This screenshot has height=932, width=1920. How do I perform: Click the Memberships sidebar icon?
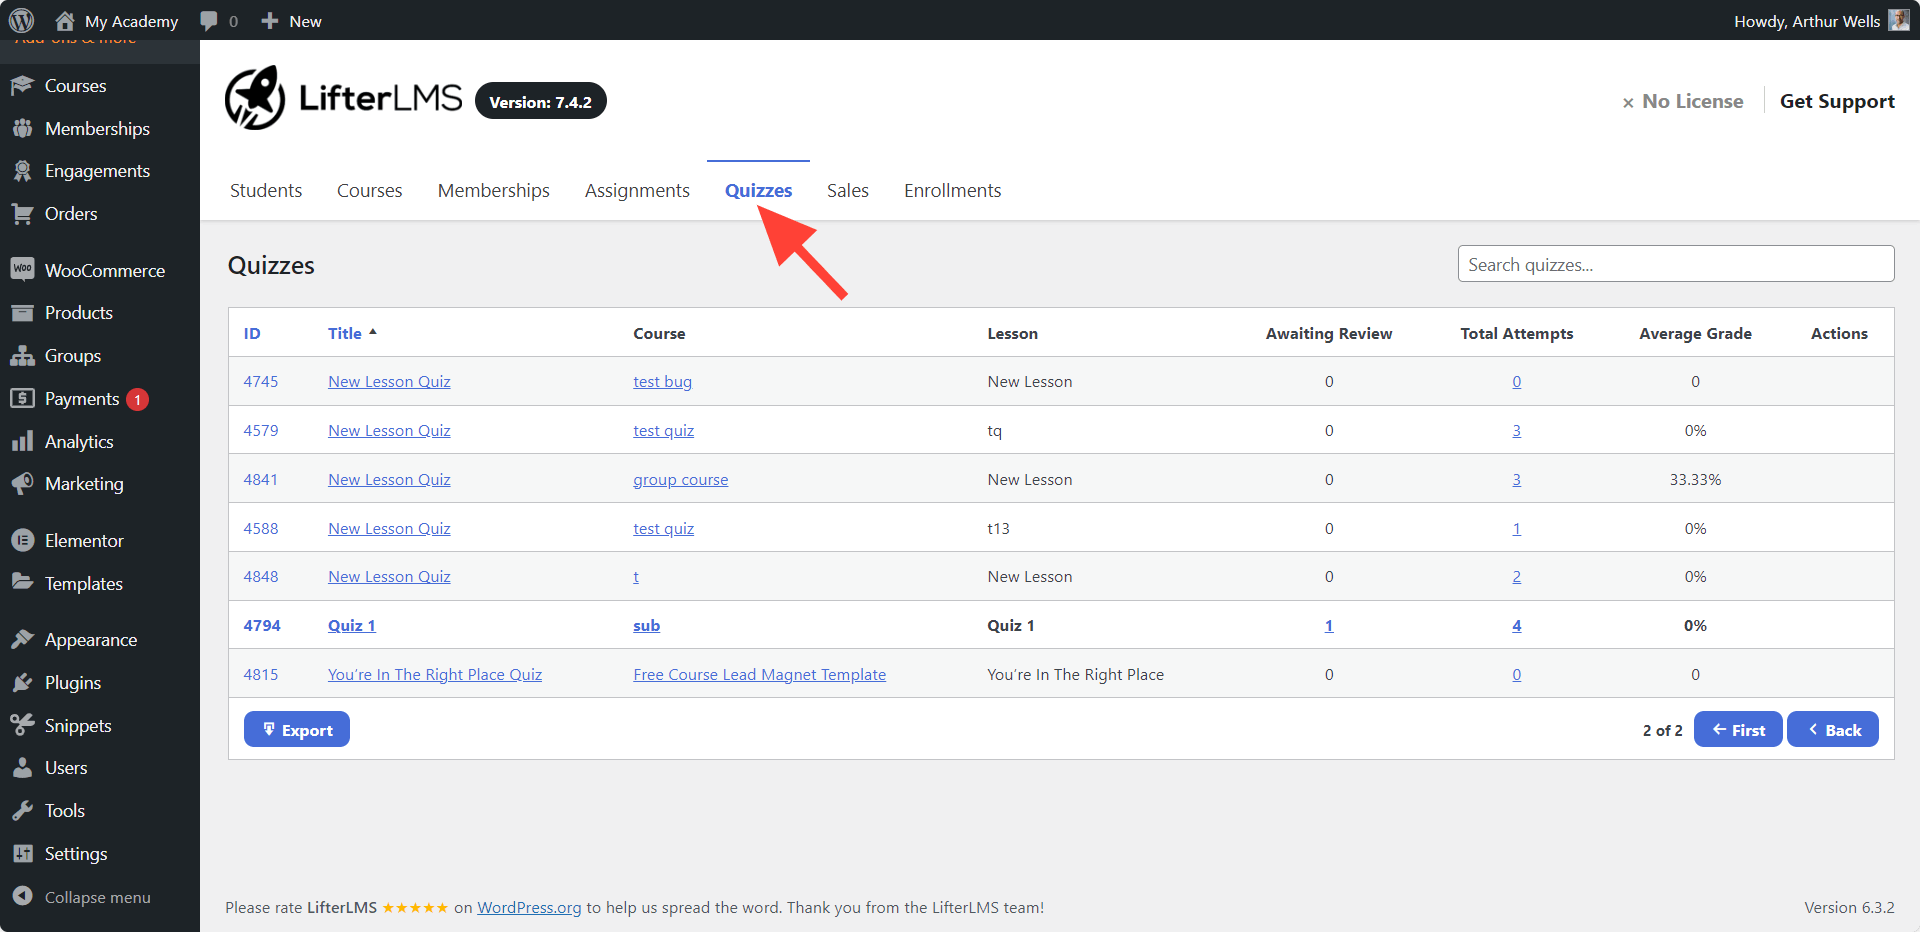click(x=22, y=128)
